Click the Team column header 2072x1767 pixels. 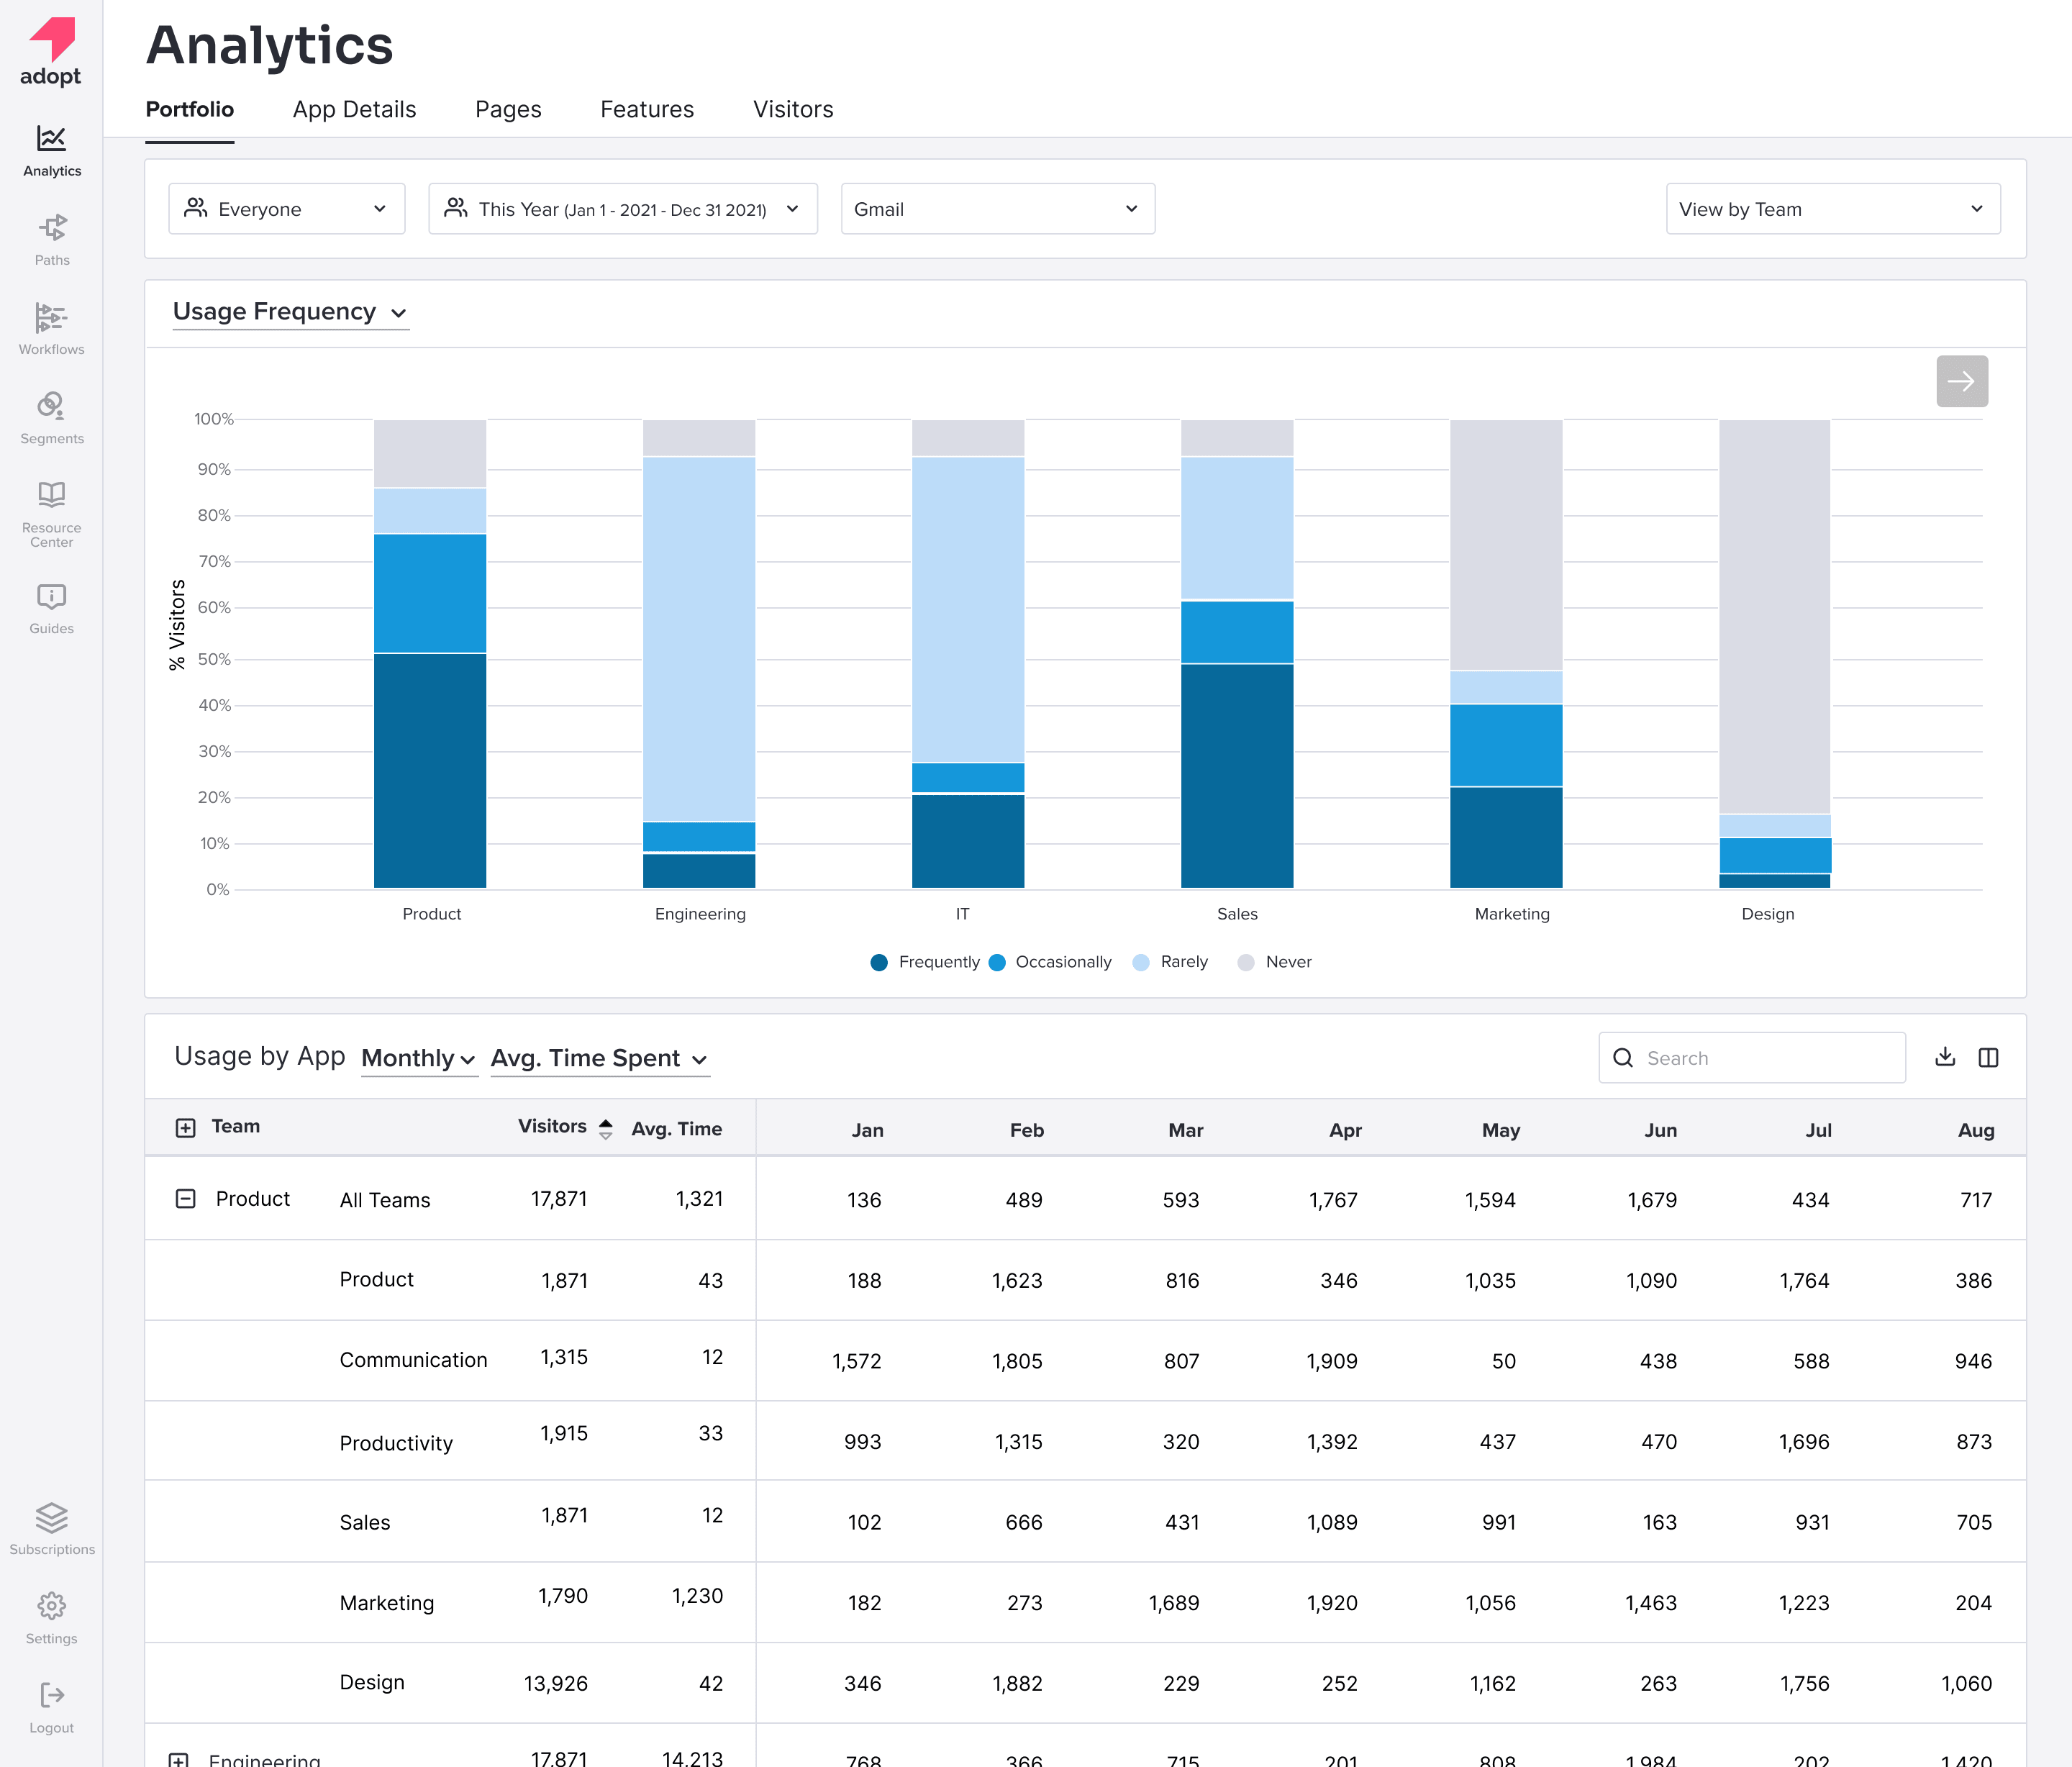point(236,1126)
